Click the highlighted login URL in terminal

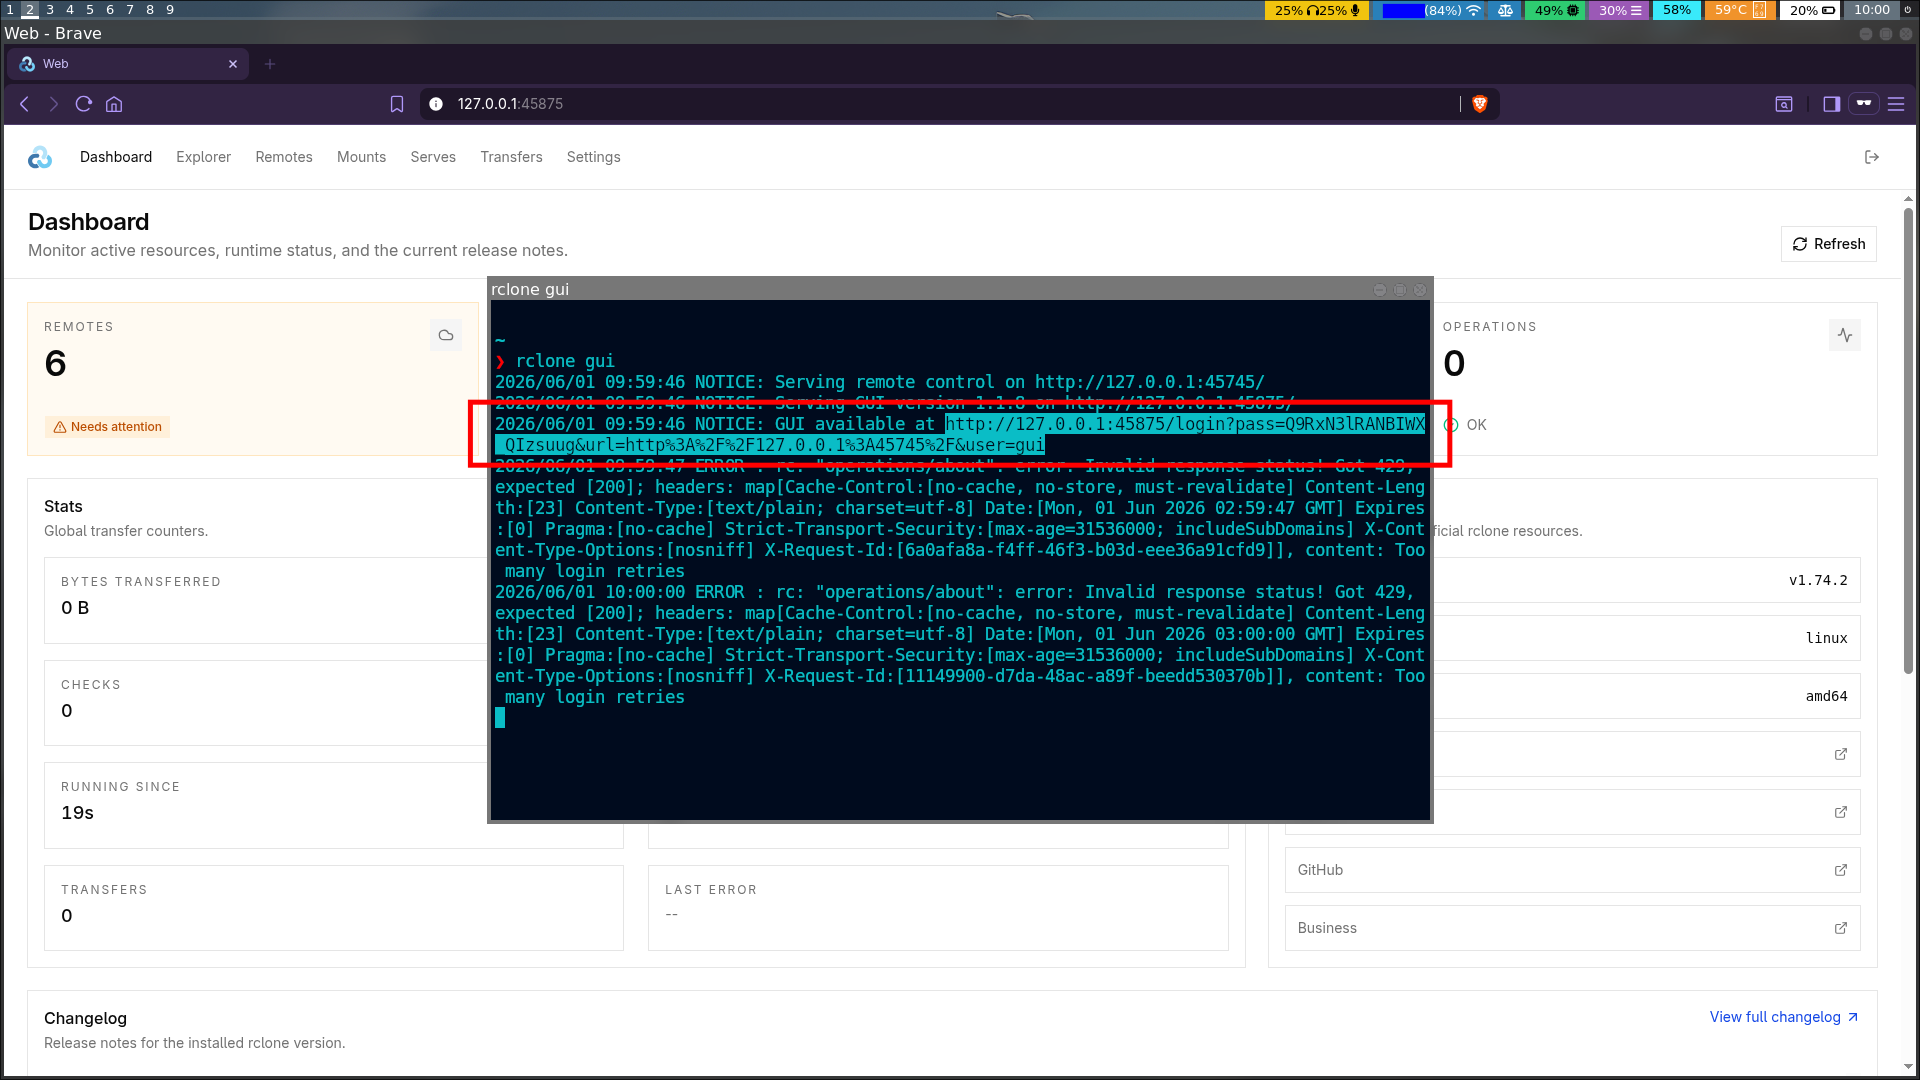(1185, 424)
